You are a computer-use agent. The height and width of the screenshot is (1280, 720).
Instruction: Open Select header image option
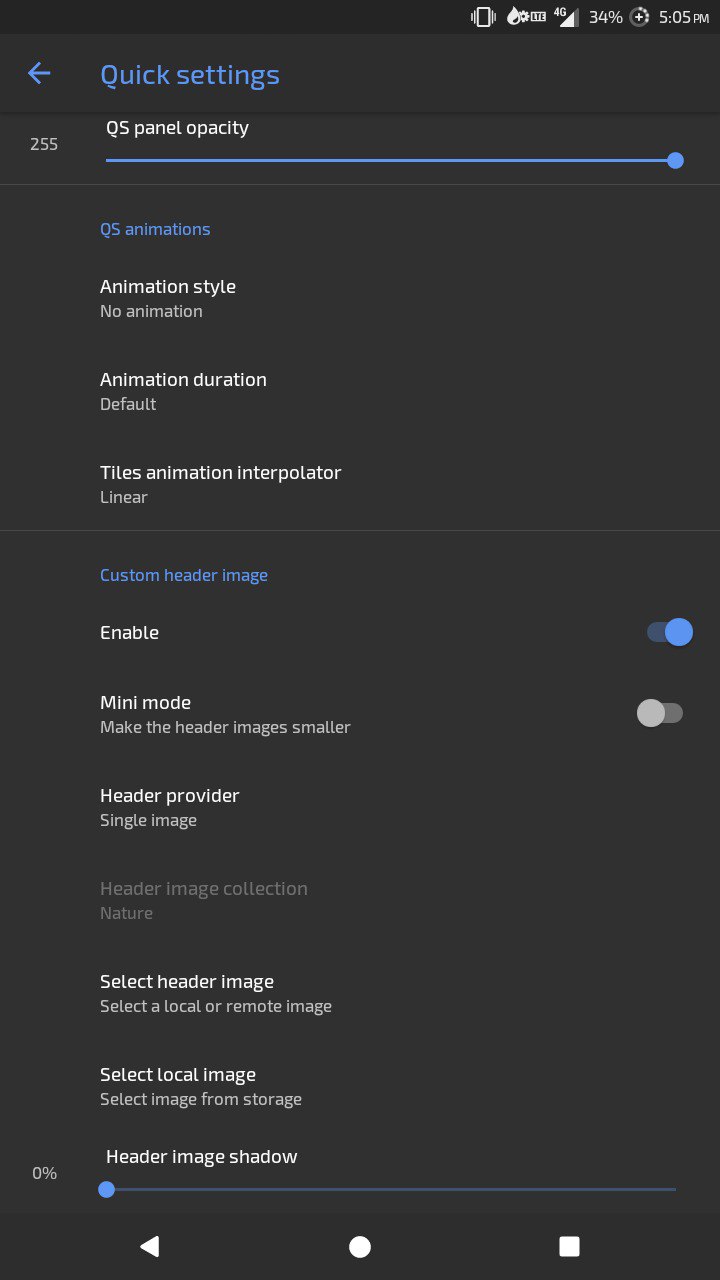click(x=360, y=993)
